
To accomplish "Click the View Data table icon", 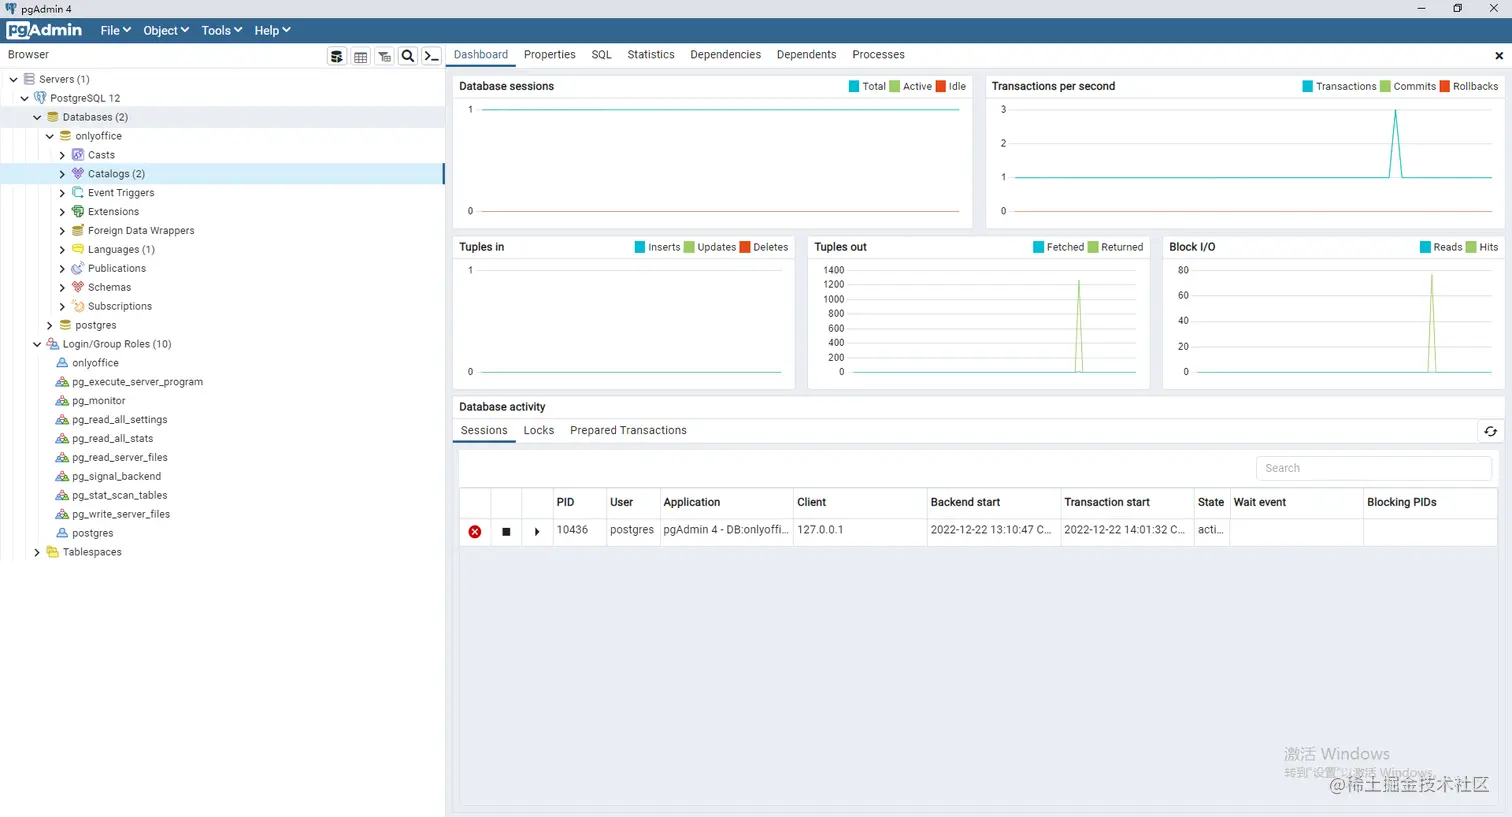I will (x=361, y=56).
